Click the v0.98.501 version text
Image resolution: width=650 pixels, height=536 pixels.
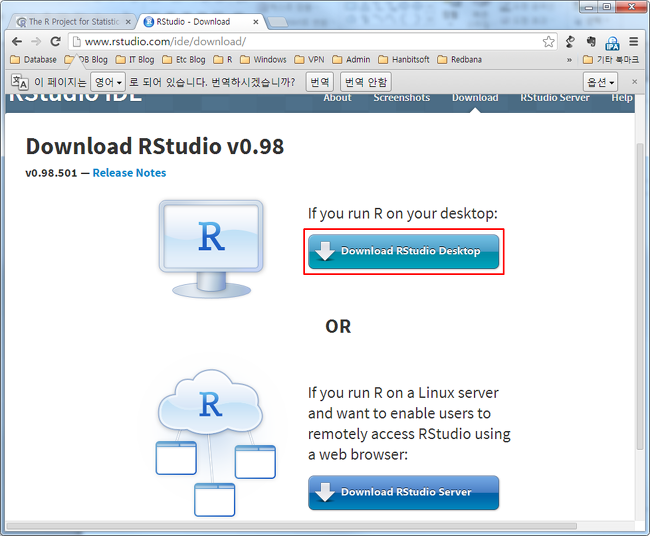(x=51, y=173)
